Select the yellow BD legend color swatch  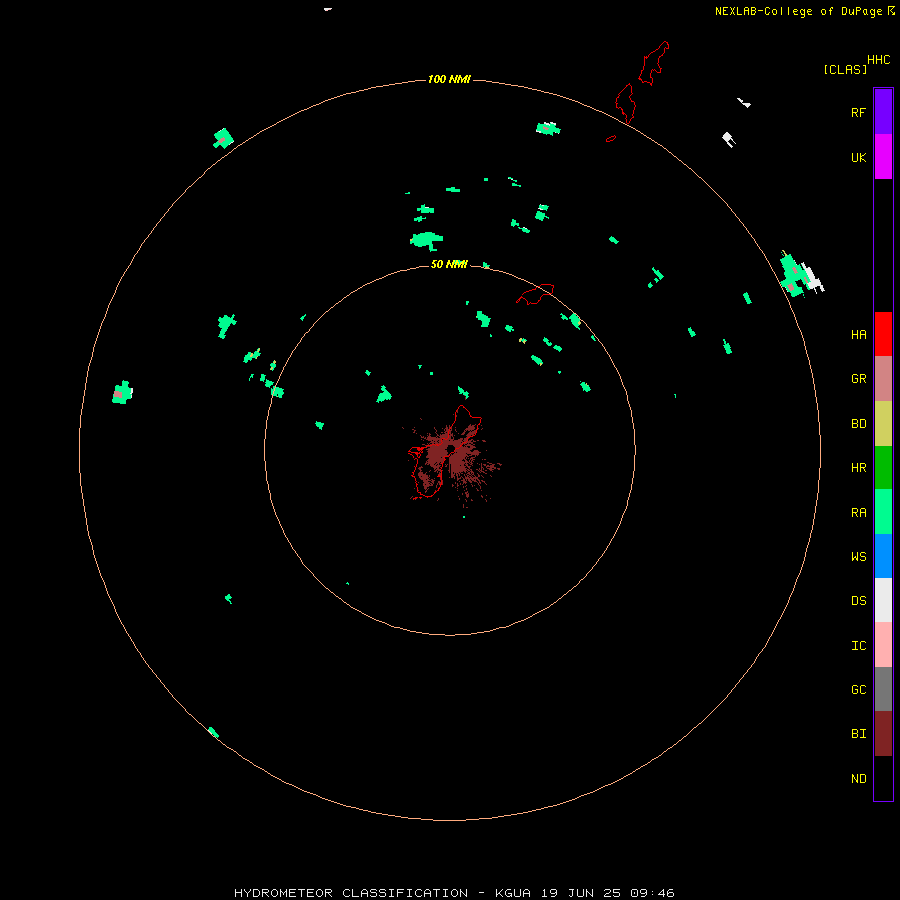click(x=883, y=423)
